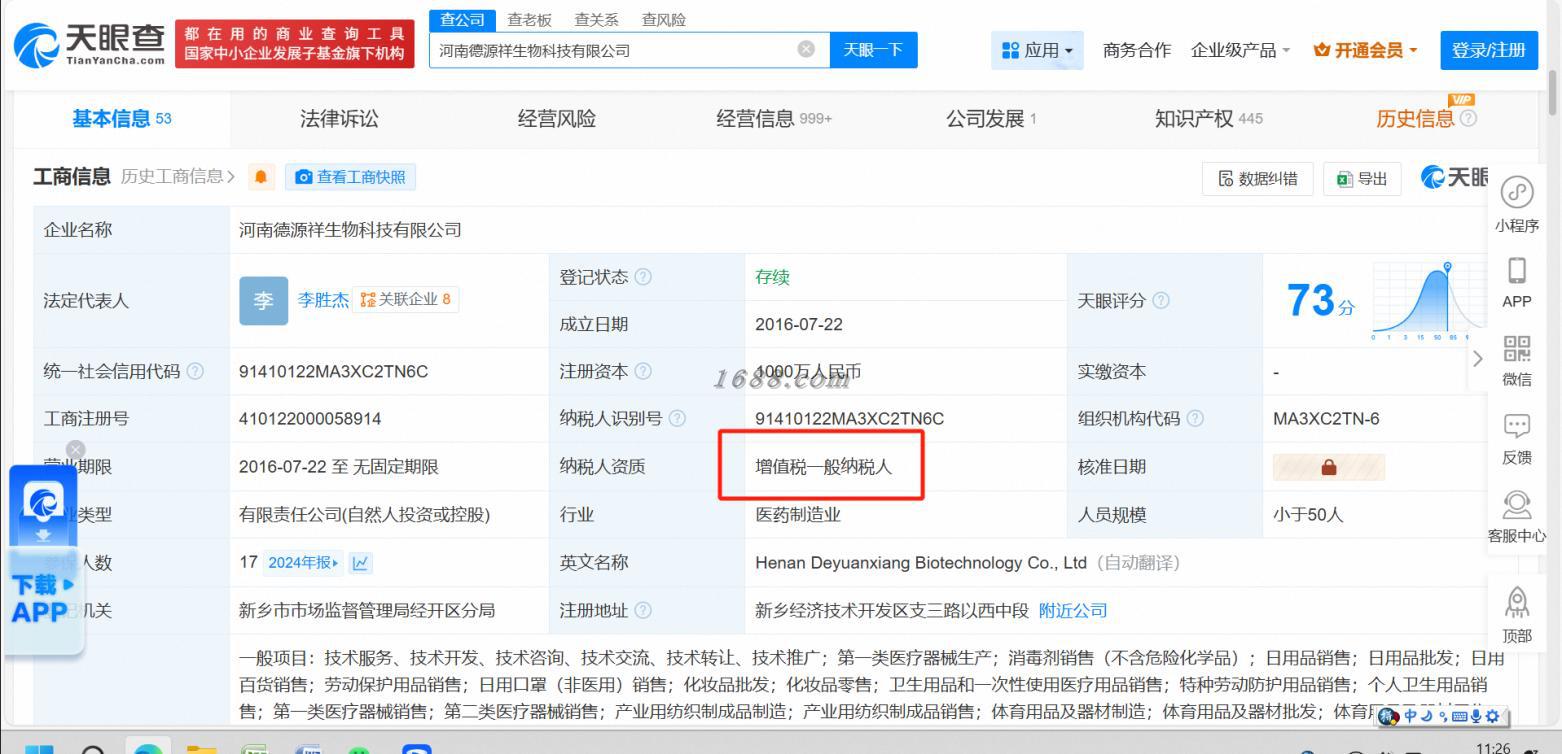
Task: Open 客服中心 in the sidebar
Action: (x=1517, y=516)
